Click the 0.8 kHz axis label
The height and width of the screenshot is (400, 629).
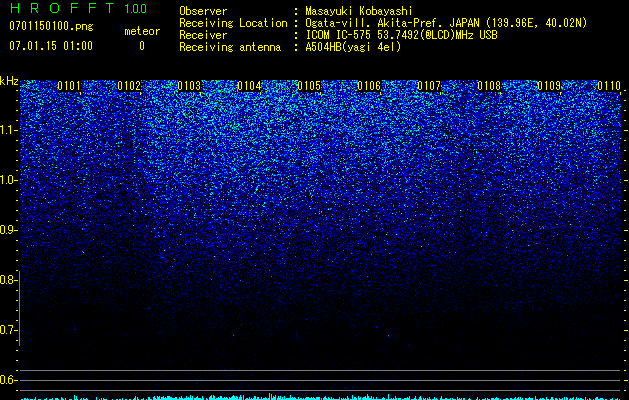9,280
